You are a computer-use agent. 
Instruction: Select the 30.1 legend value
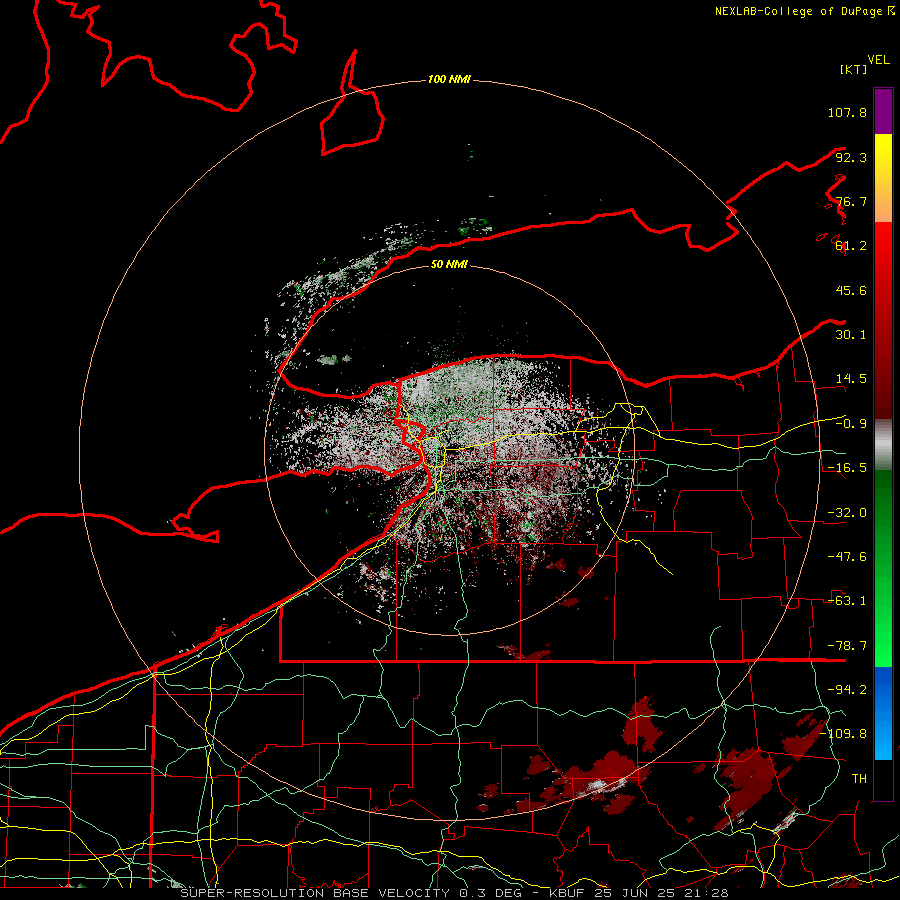[851, 335]
